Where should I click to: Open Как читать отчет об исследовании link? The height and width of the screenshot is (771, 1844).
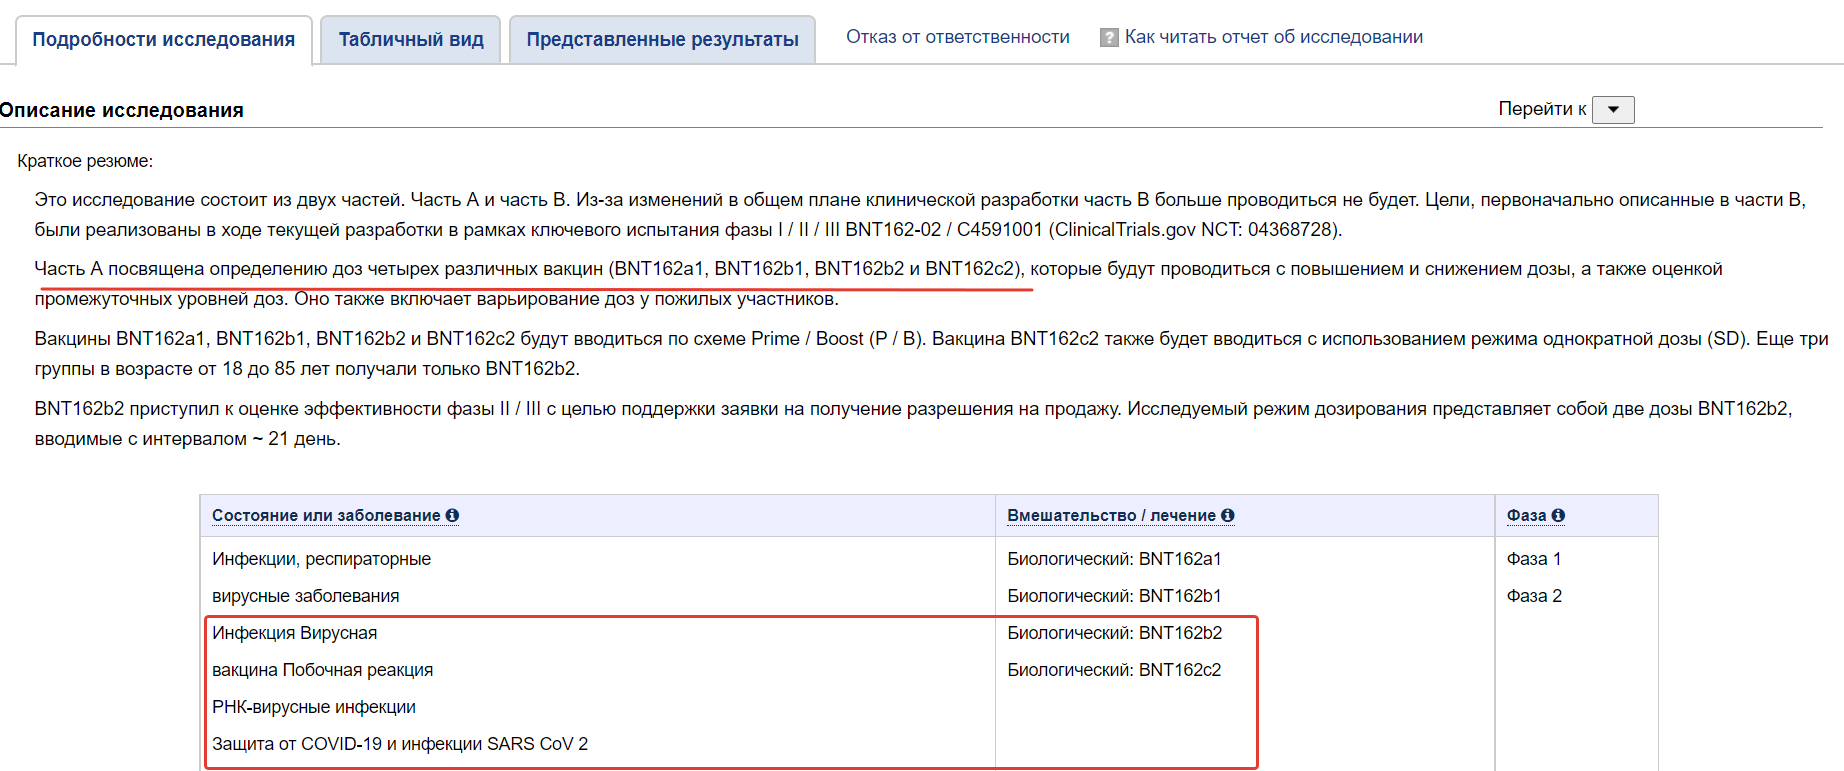1274,37
